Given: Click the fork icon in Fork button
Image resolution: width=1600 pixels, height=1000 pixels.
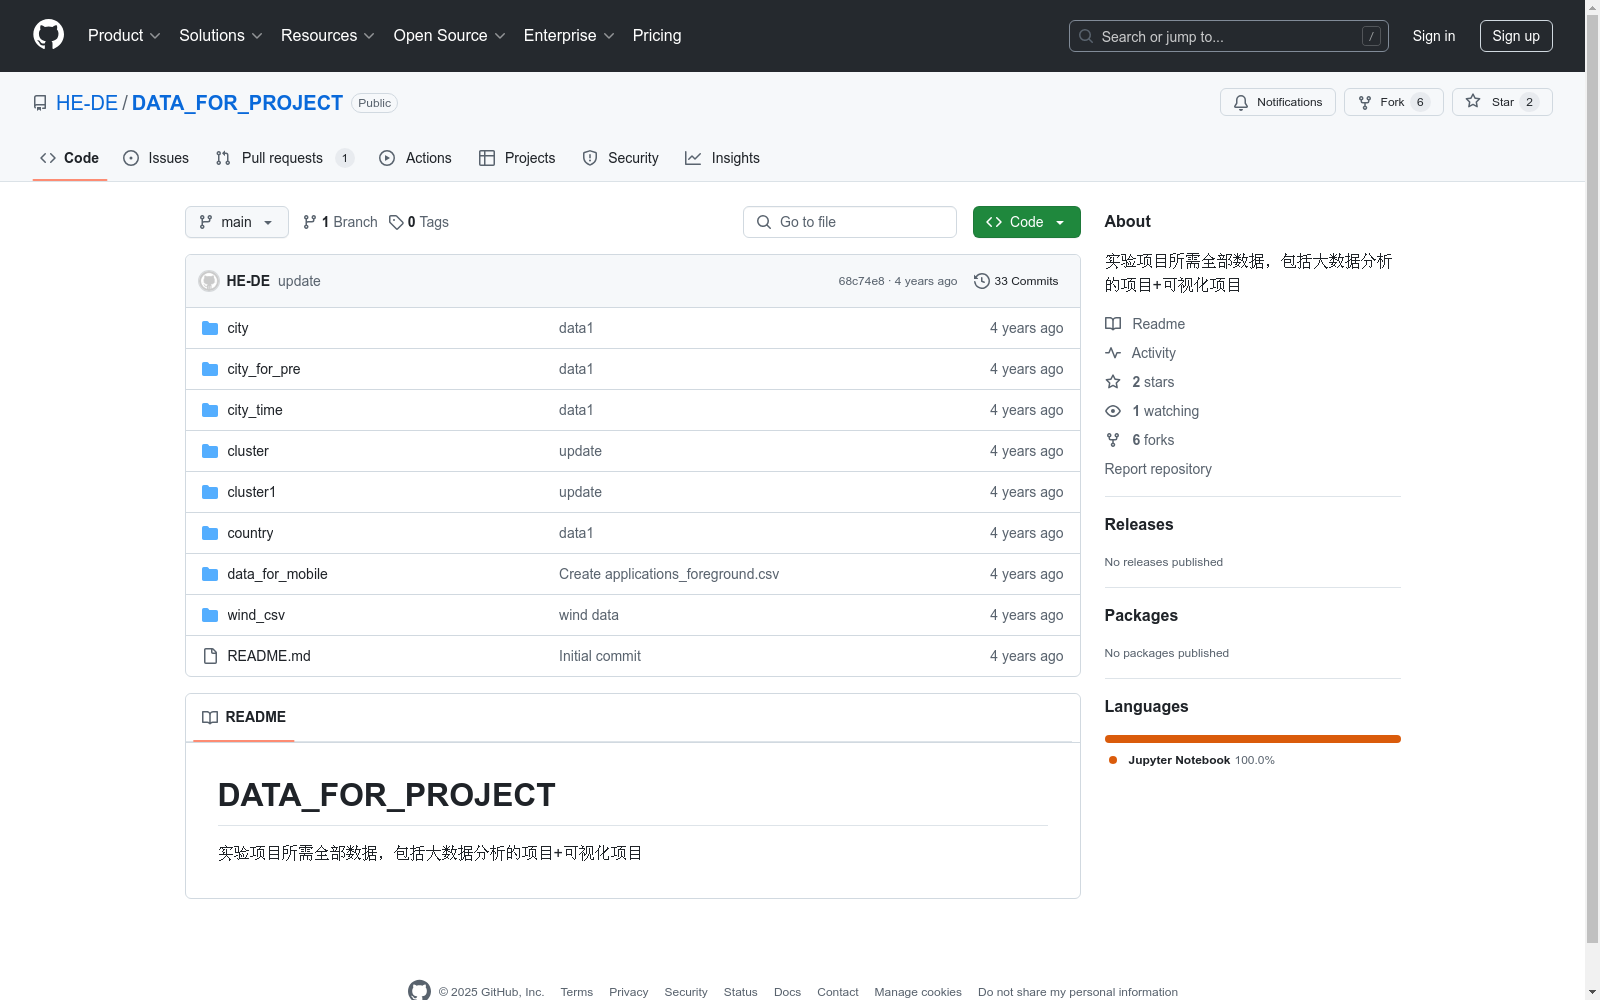Looking at the screenshot, I should pyautogui.click(x=1365, y=102).
